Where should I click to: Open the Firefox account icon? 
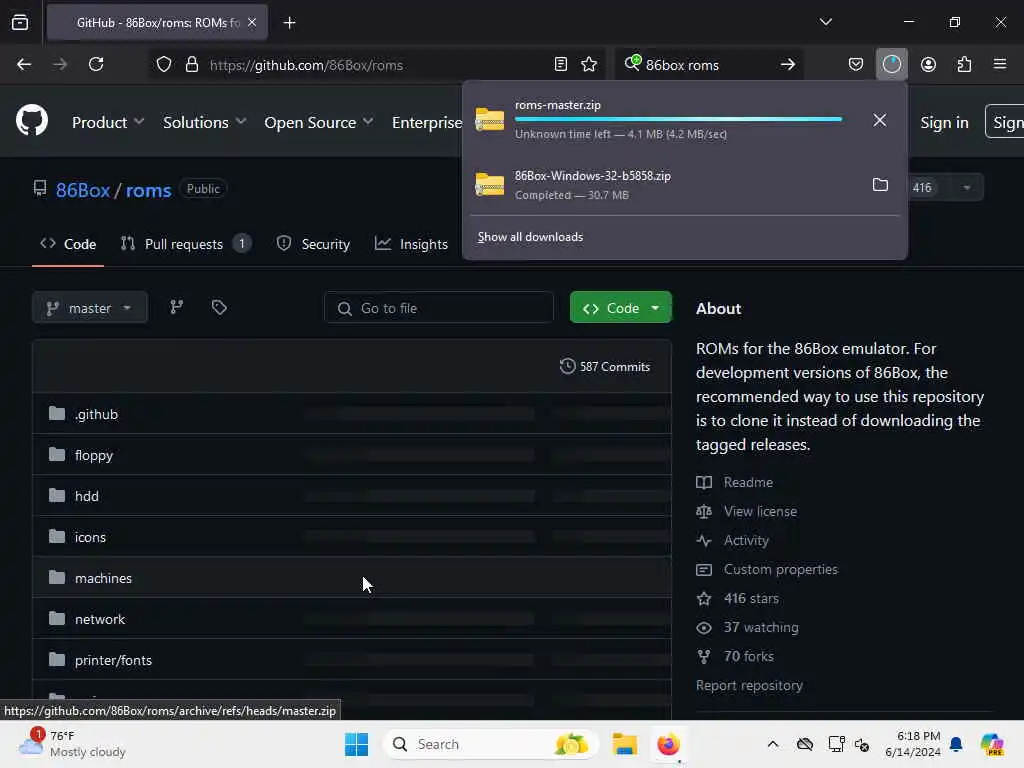click(928, 64)
